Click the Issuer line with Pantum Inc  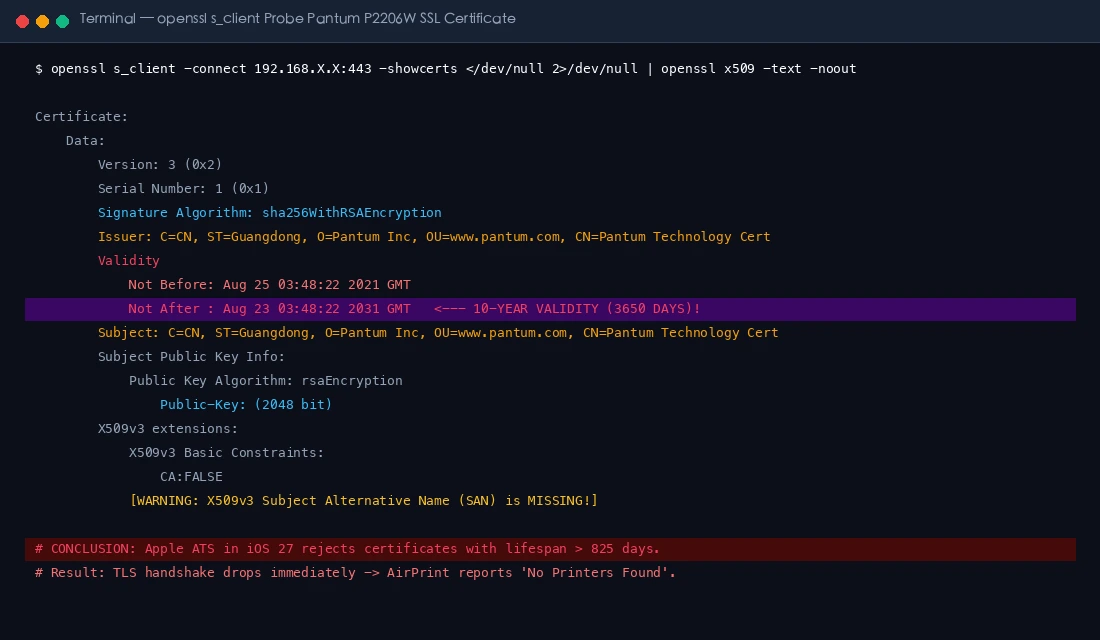pyautogui.click(x=434, y=236)
